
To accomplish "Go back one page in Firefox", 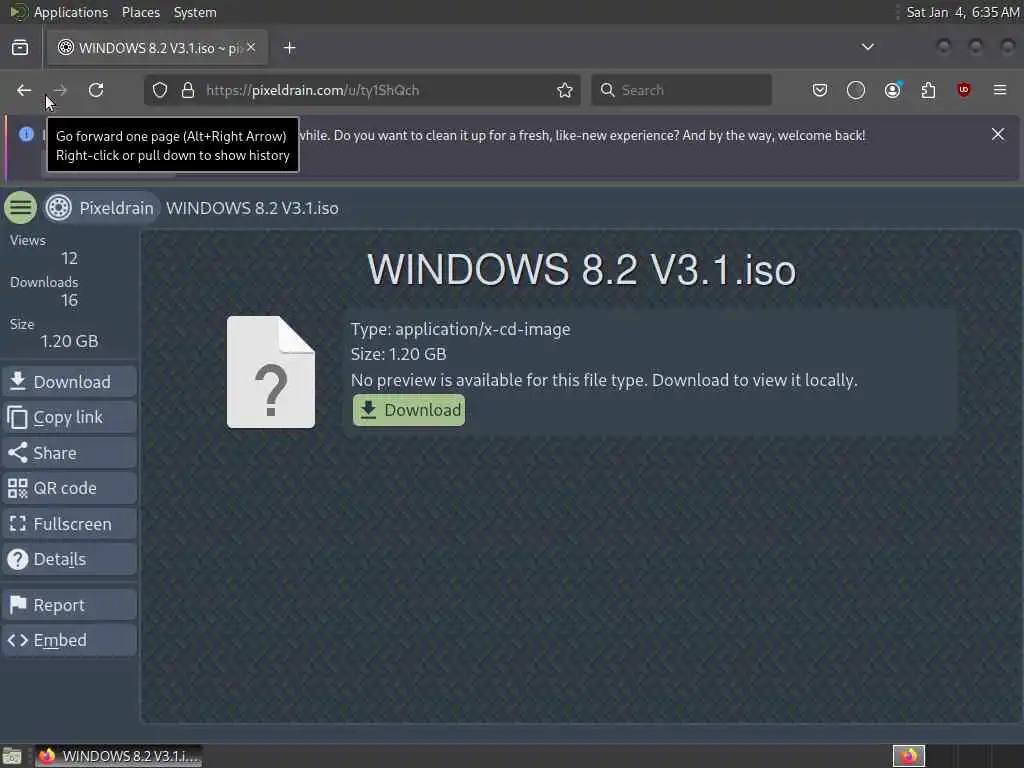I will coord(24,90).
